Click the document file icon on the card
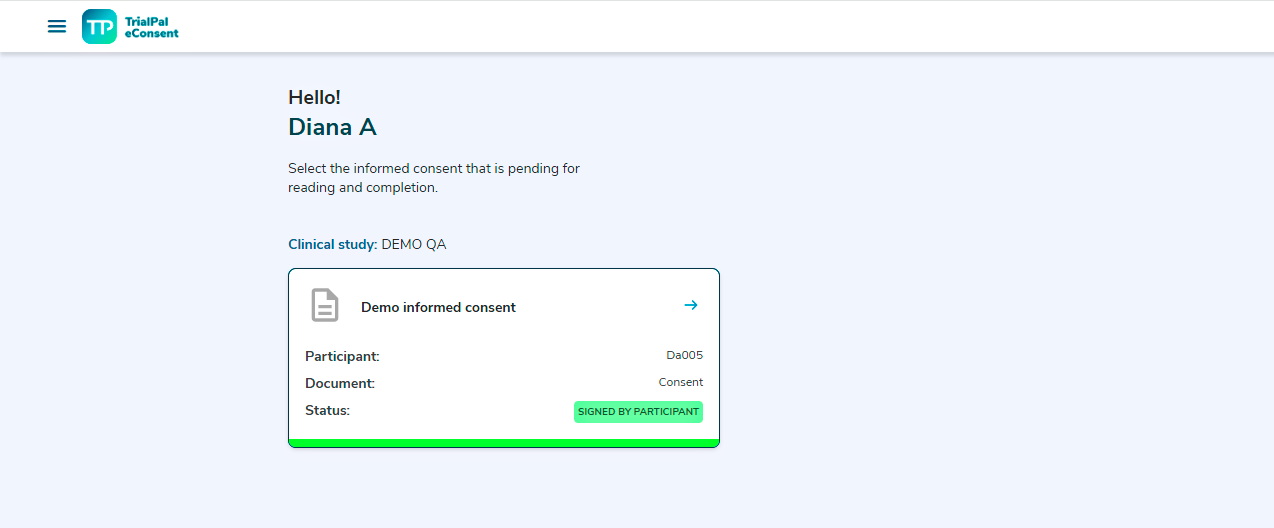Screen dimensions: 1274x528 325,305
